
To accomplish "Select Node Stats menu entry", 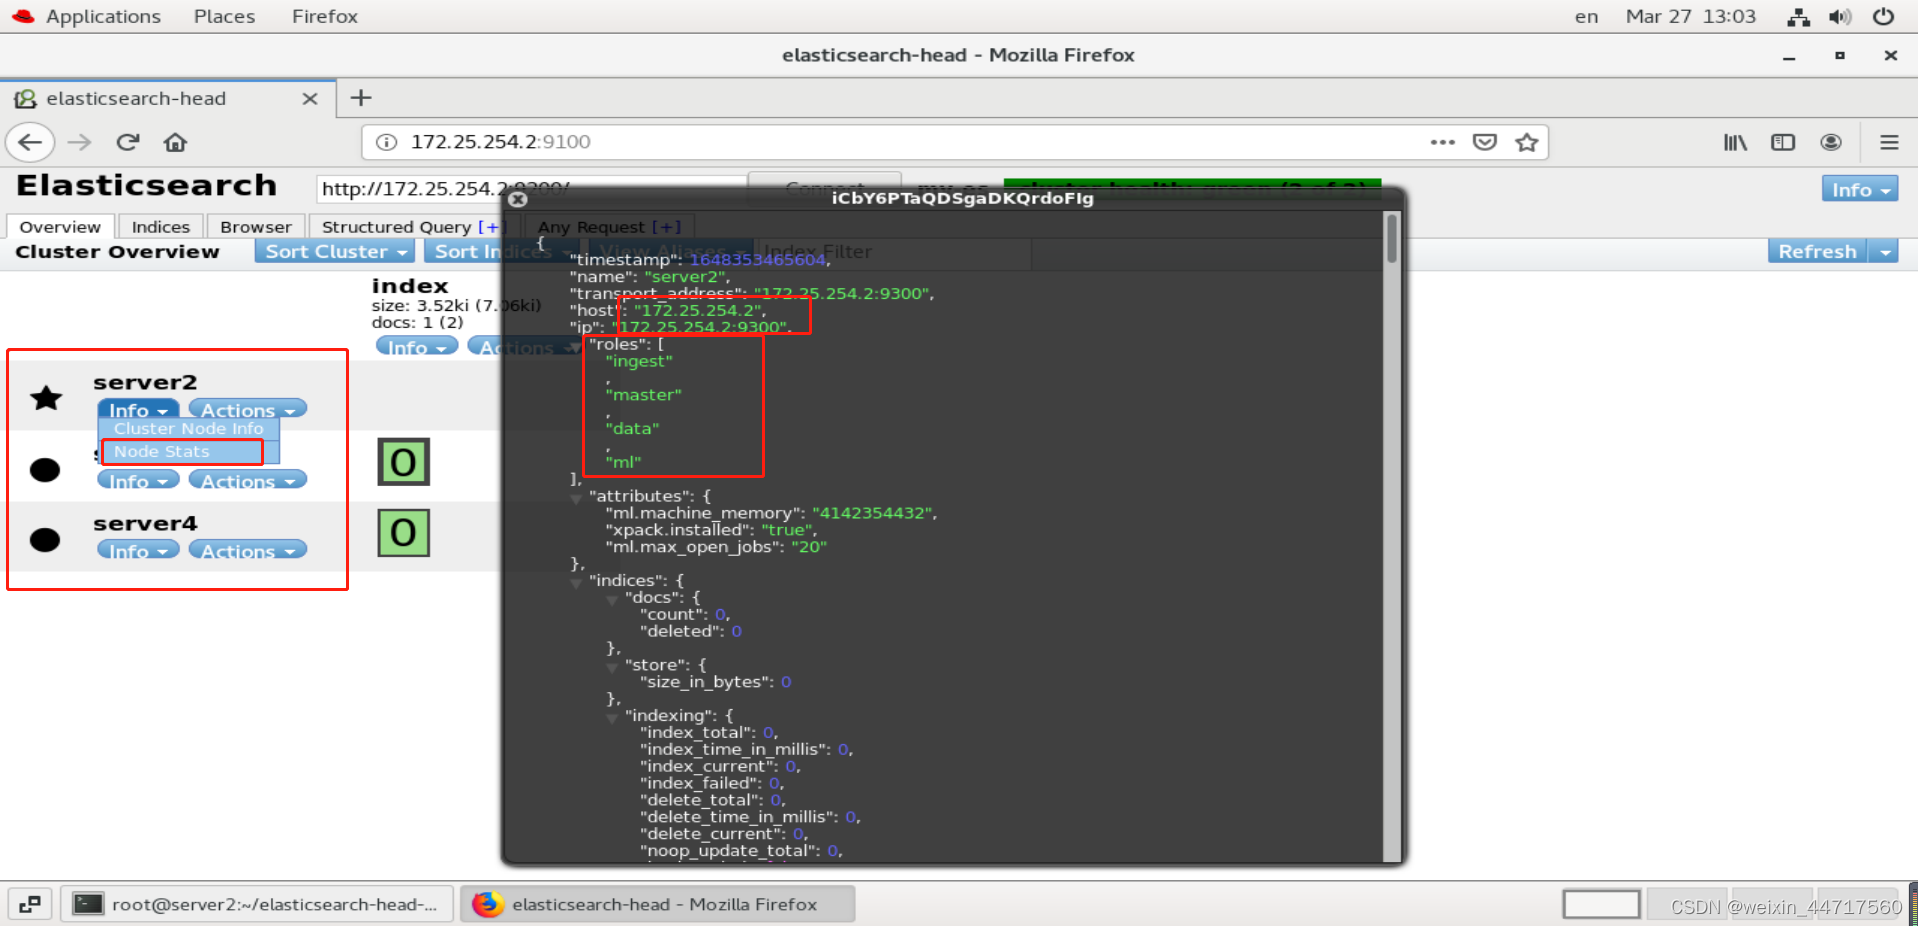I will pyautogui.click(x=188, y=452).
